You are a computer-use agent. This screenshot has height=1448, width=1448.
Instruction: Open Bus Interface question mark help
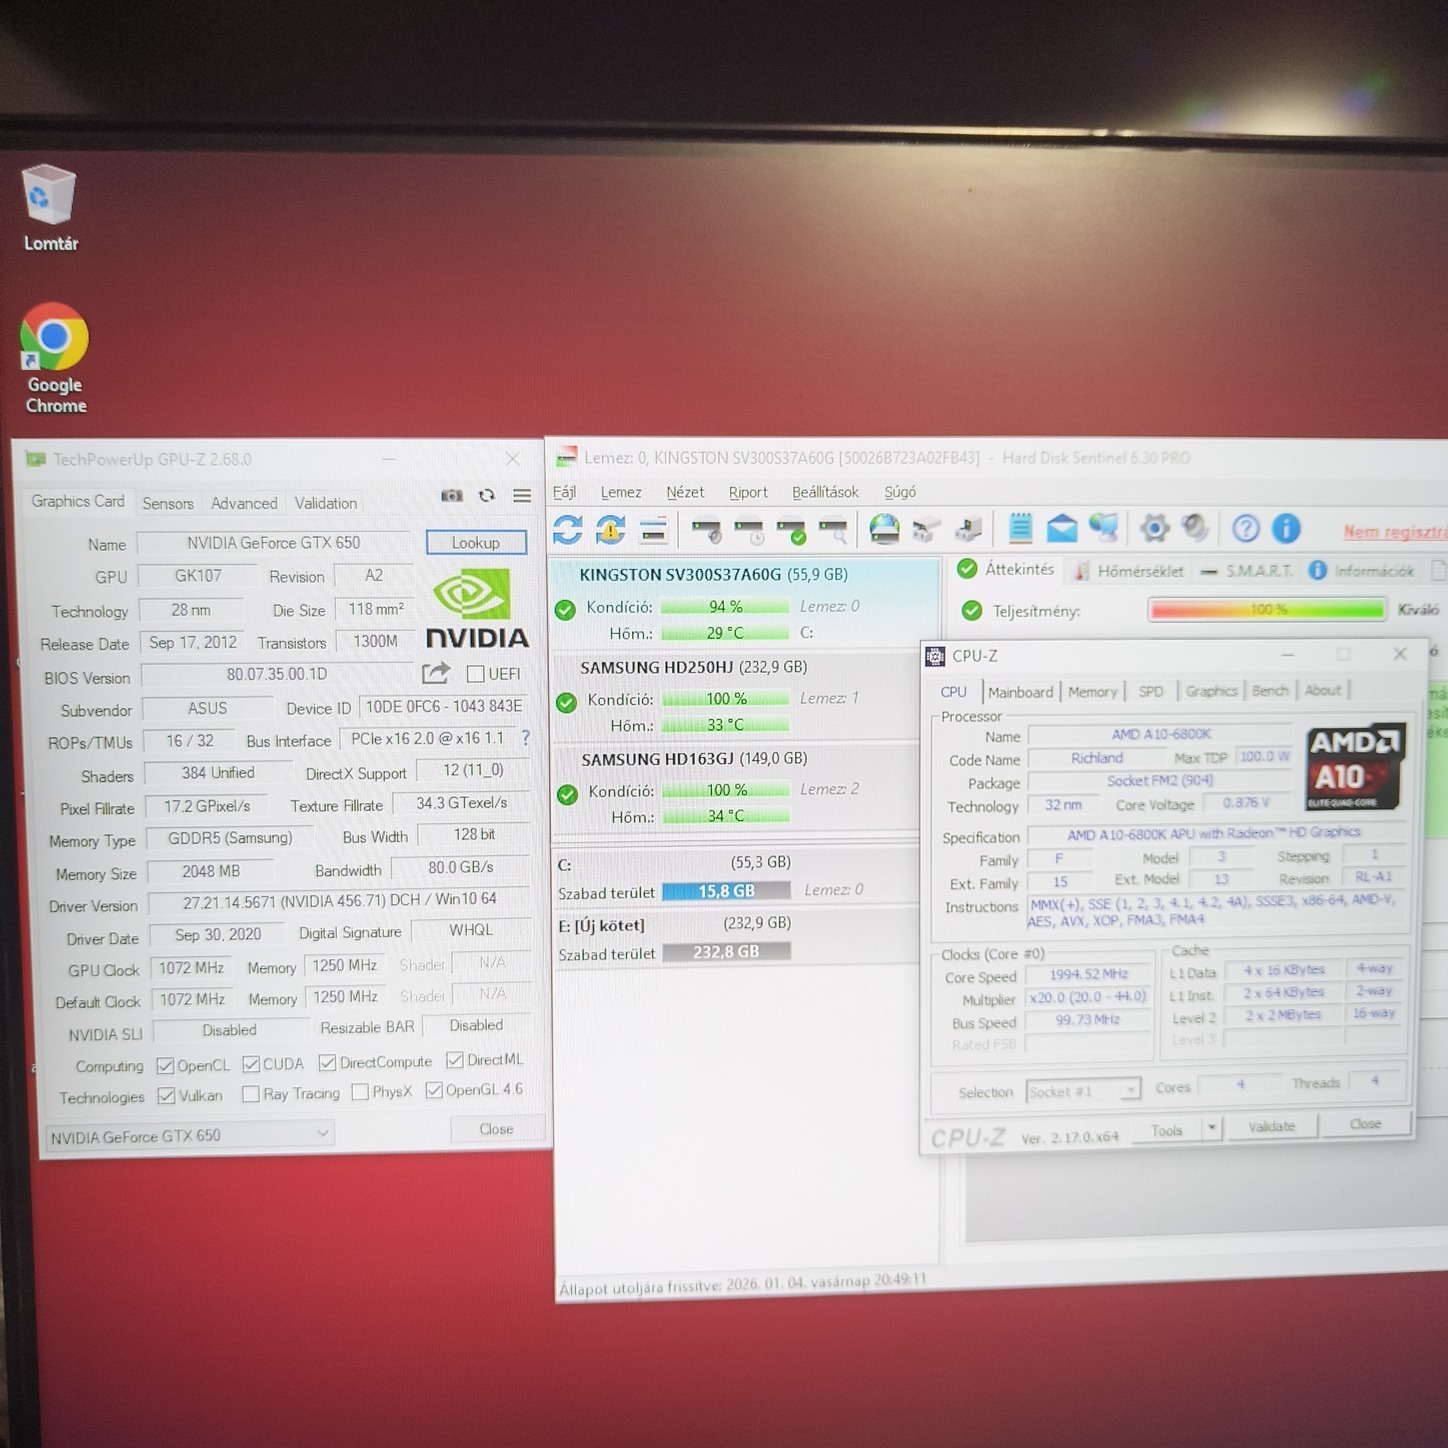pos(525,738)
